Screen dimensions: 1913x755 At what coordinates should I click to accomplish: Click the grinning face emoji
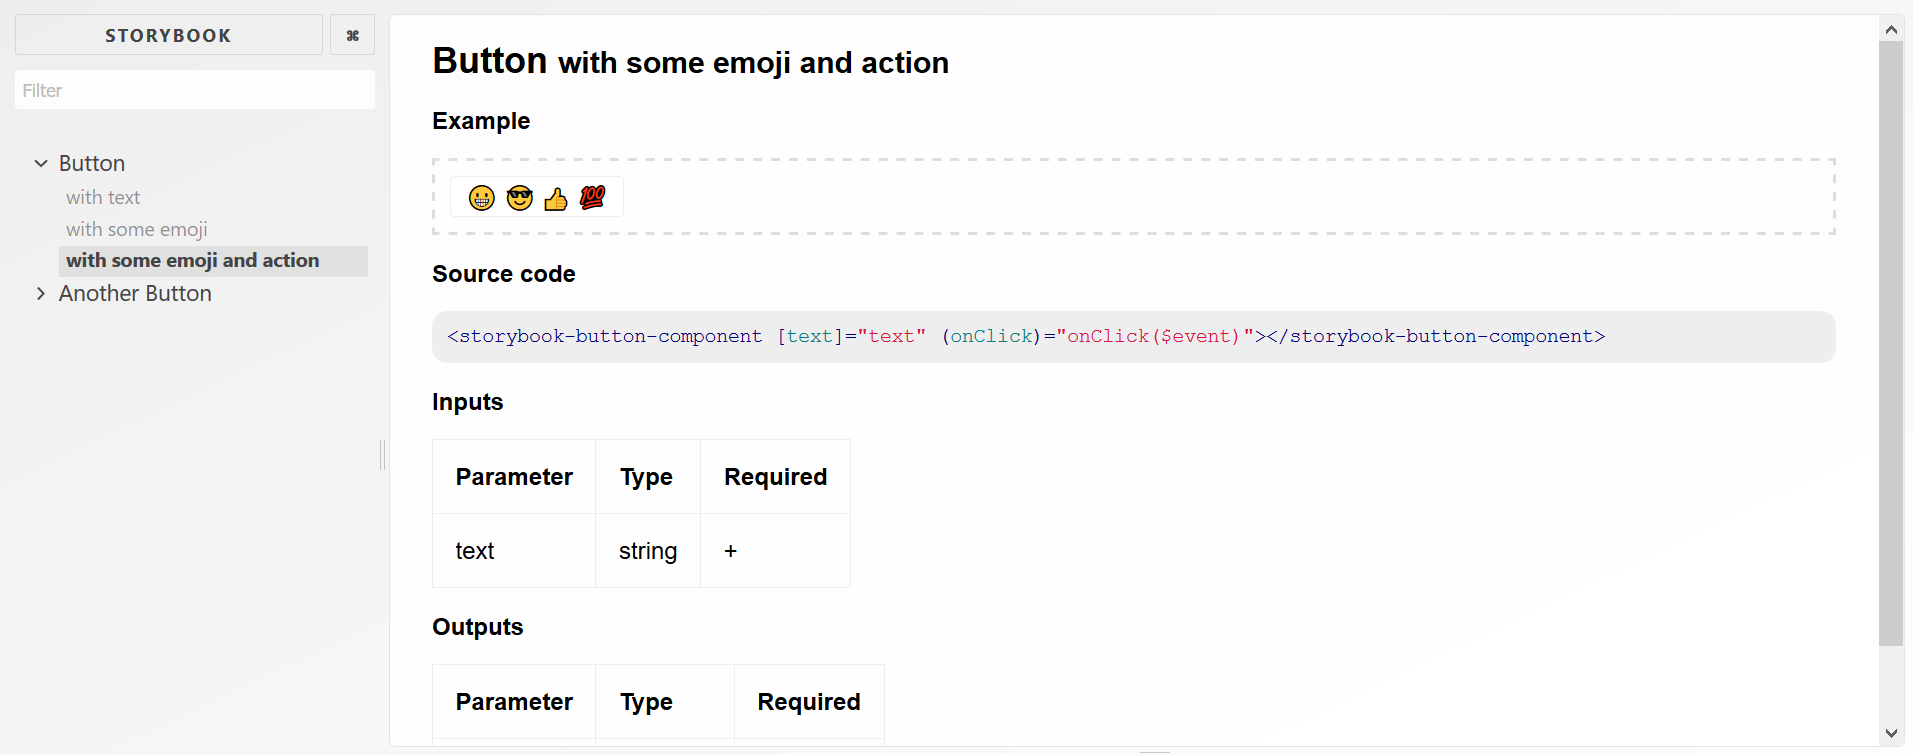click(x=482, y=198)
